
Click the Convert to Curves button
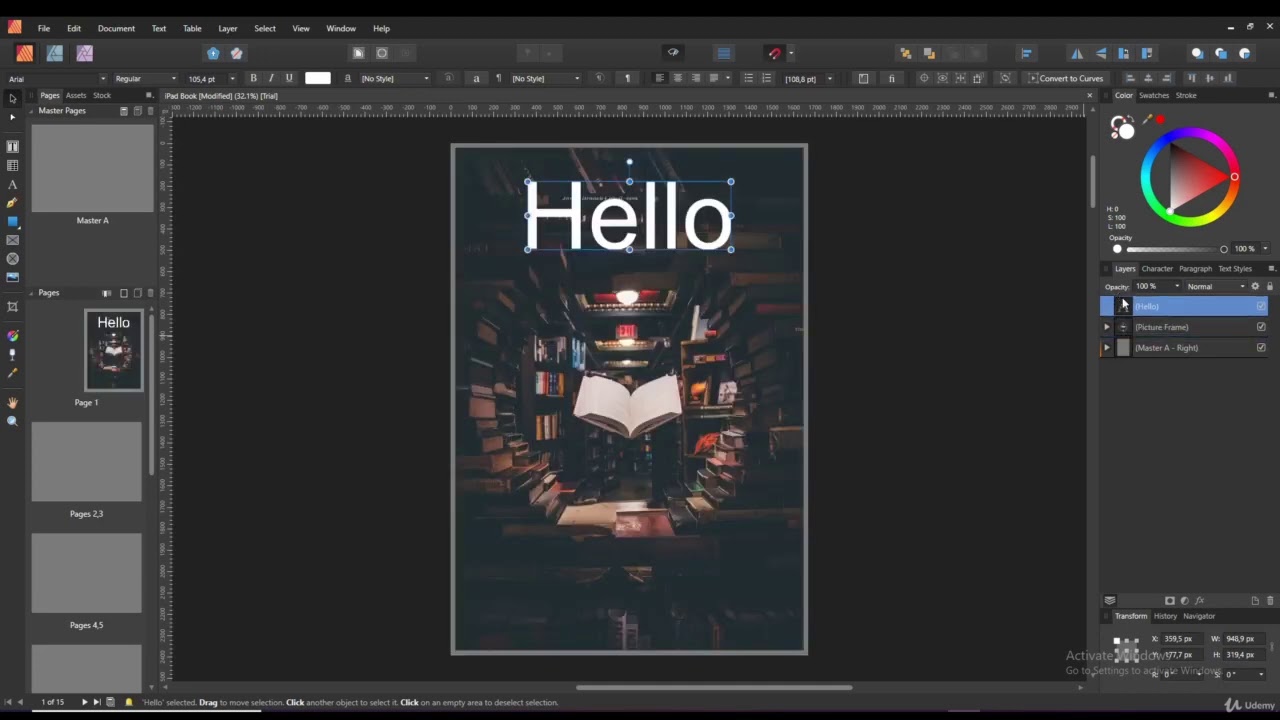point(1066,79)
